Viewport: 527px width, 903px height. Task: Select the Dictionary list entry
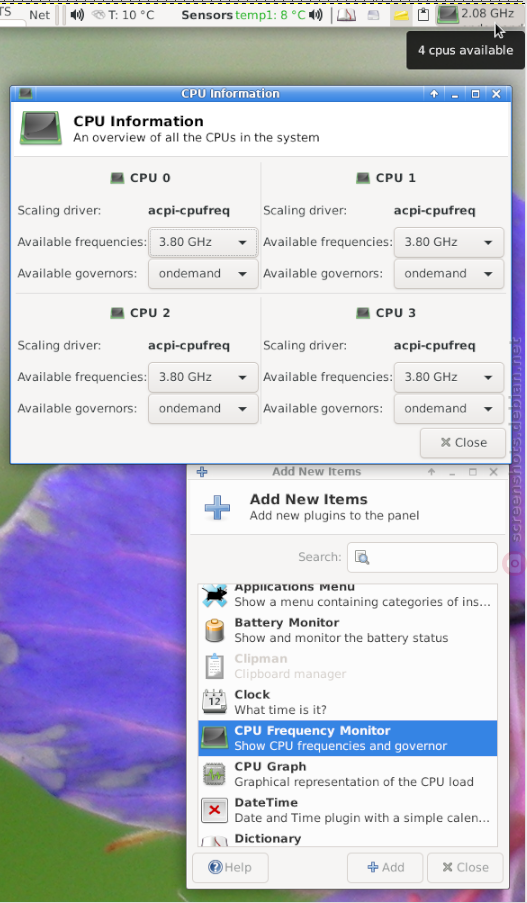pyautogui.click(x=347, y=838)
